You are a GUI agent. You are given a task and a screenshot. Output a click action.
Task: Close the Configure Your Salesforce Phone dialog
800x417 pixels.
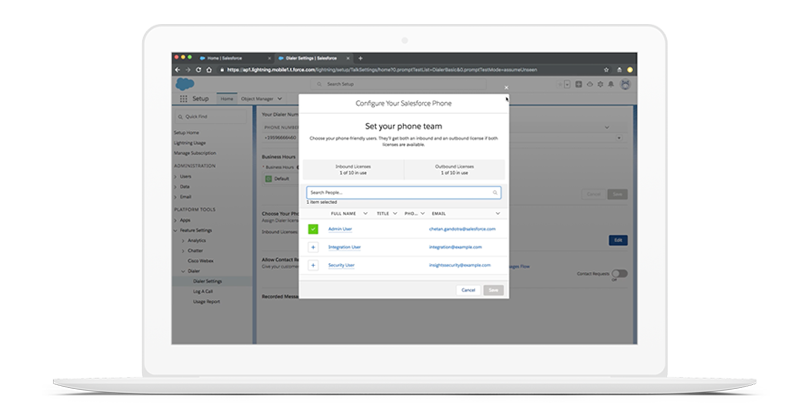point(506,87)
